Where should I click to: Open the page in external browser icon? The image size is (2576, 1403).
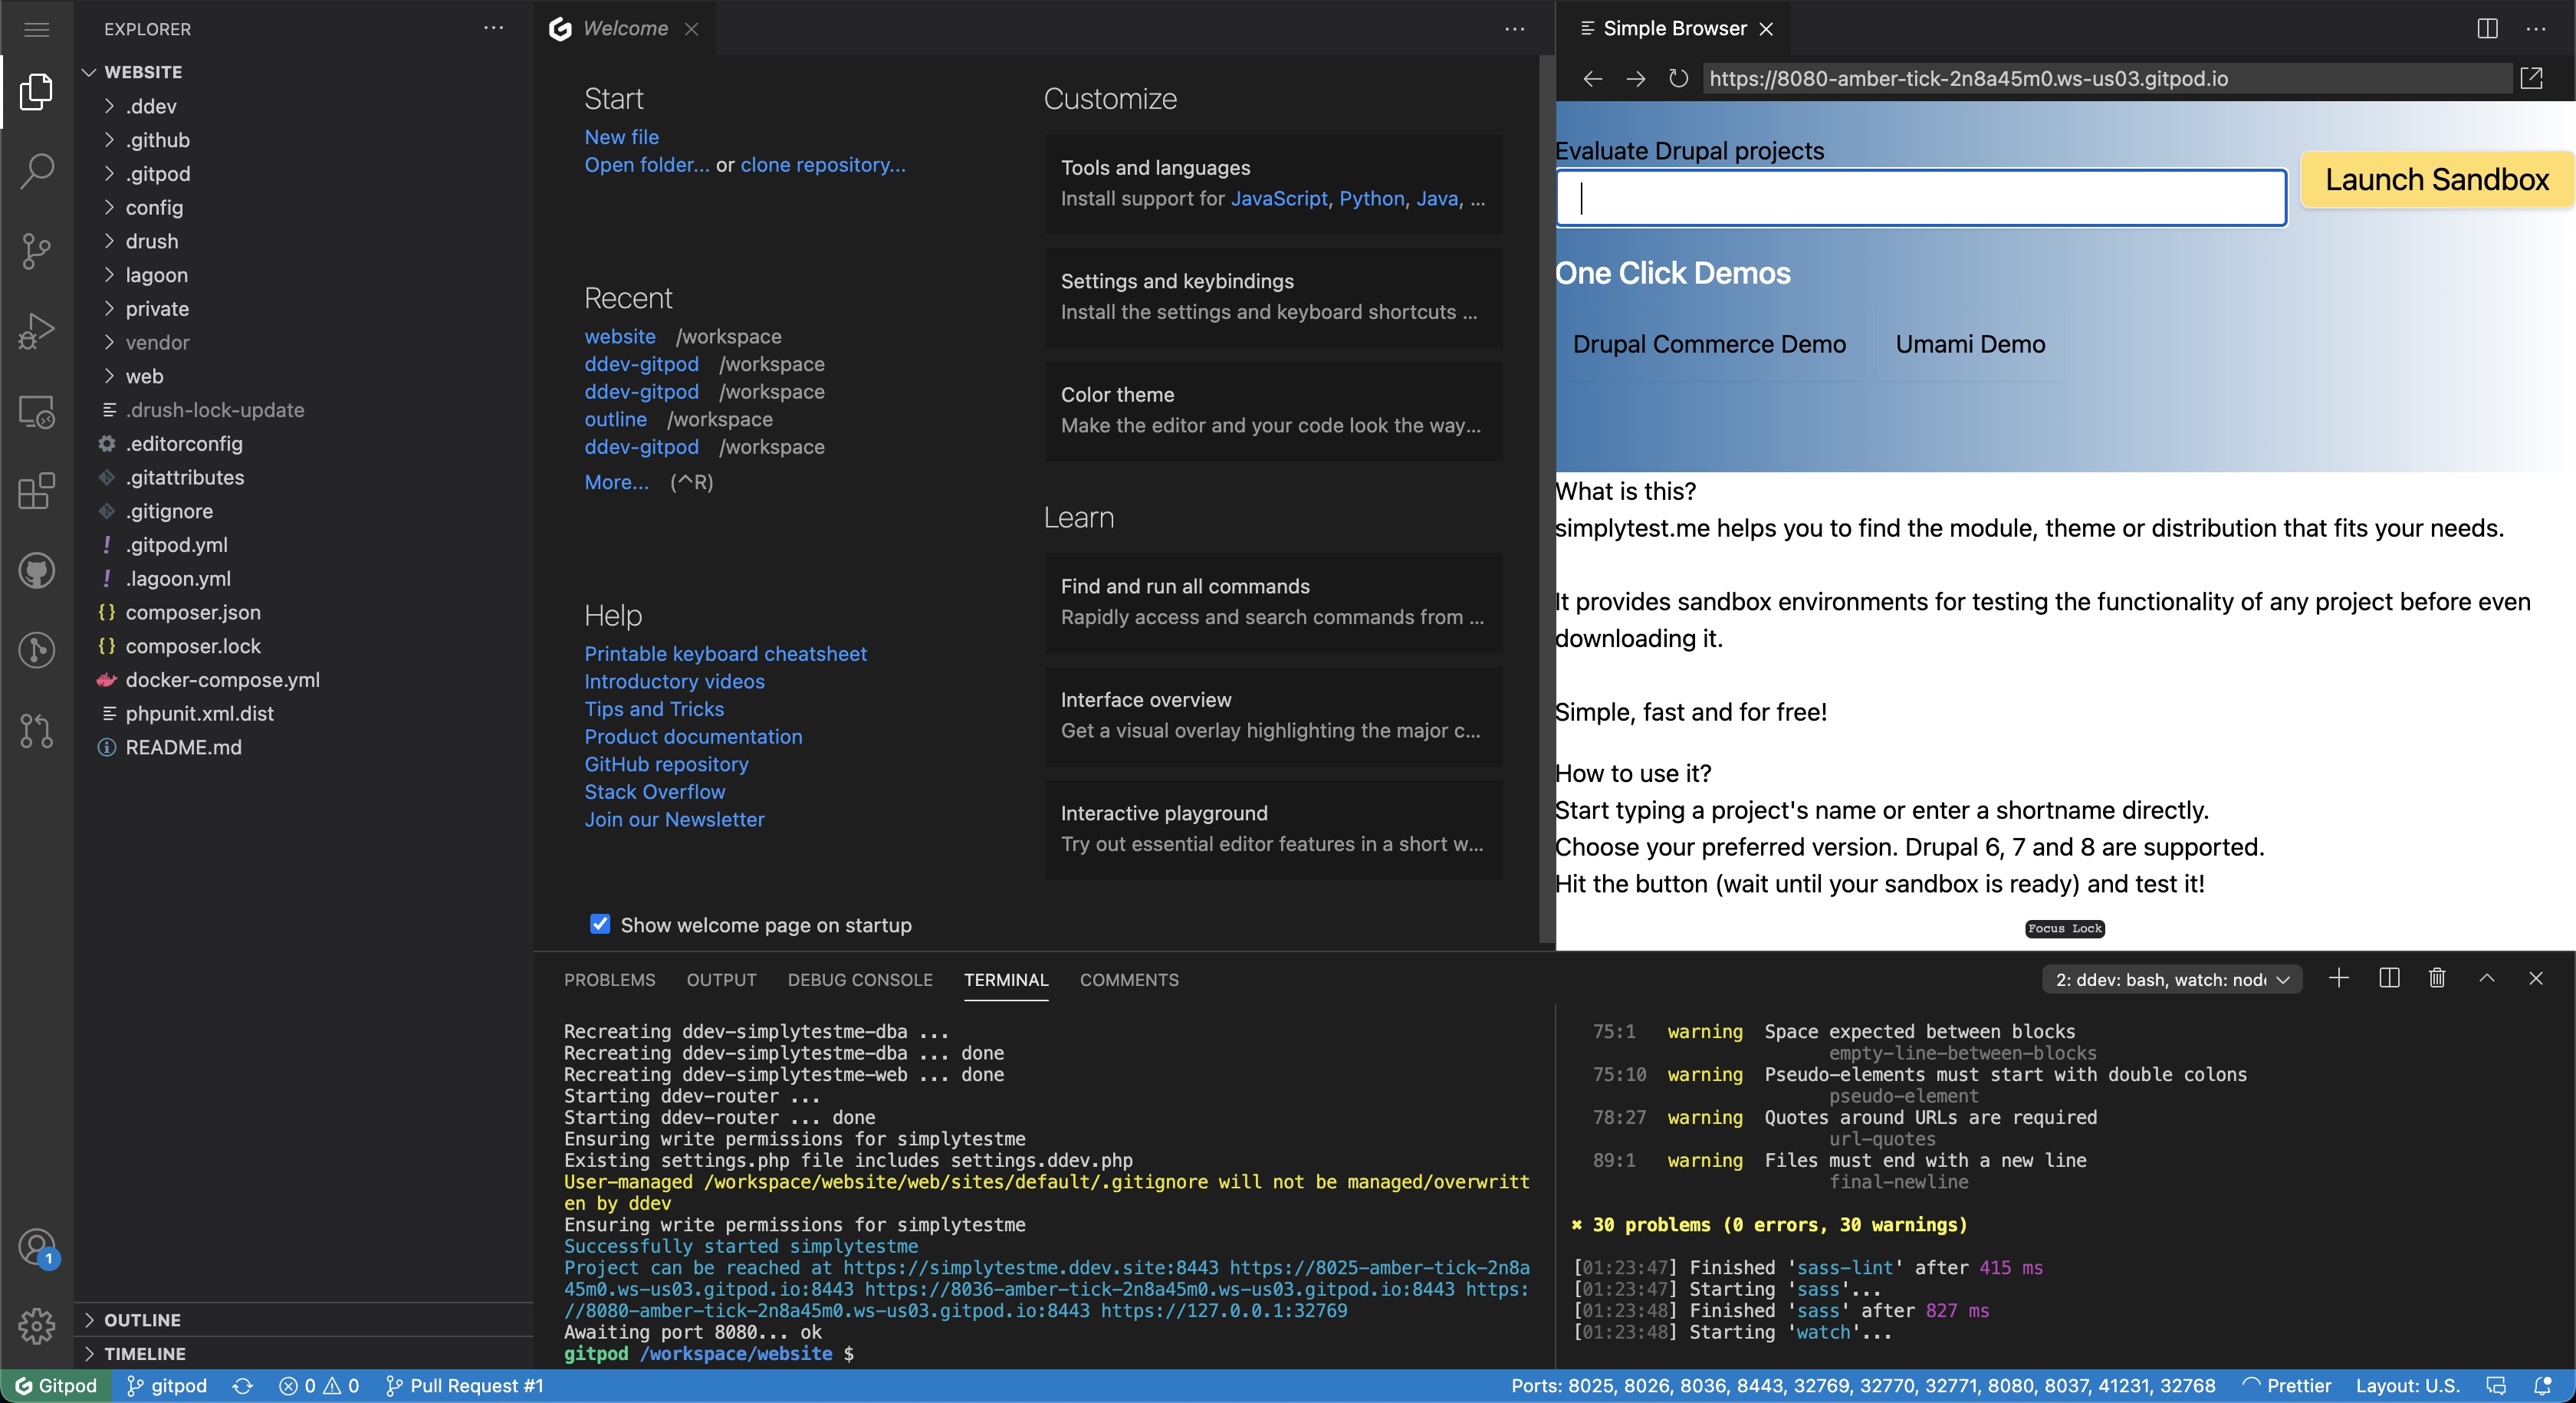point(2531,78)
